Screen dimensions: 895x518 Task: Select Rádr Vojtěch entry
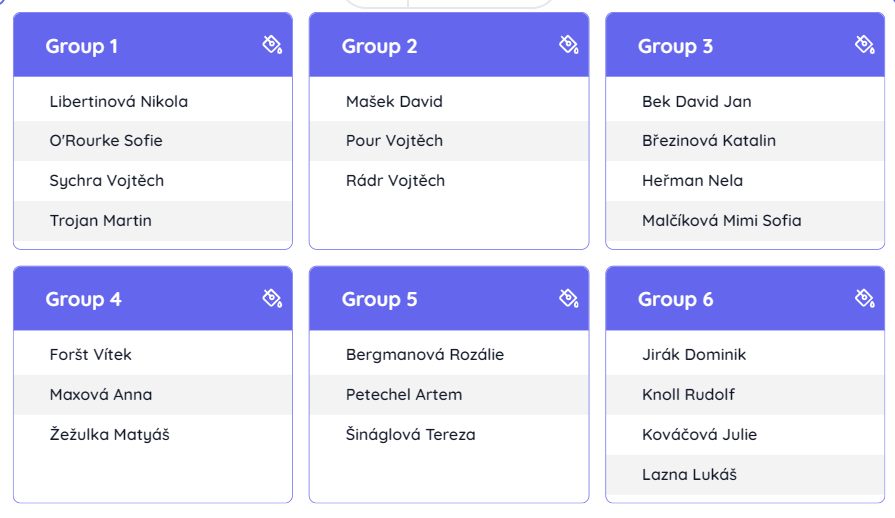pyautogui.click(x=395, y=181)
